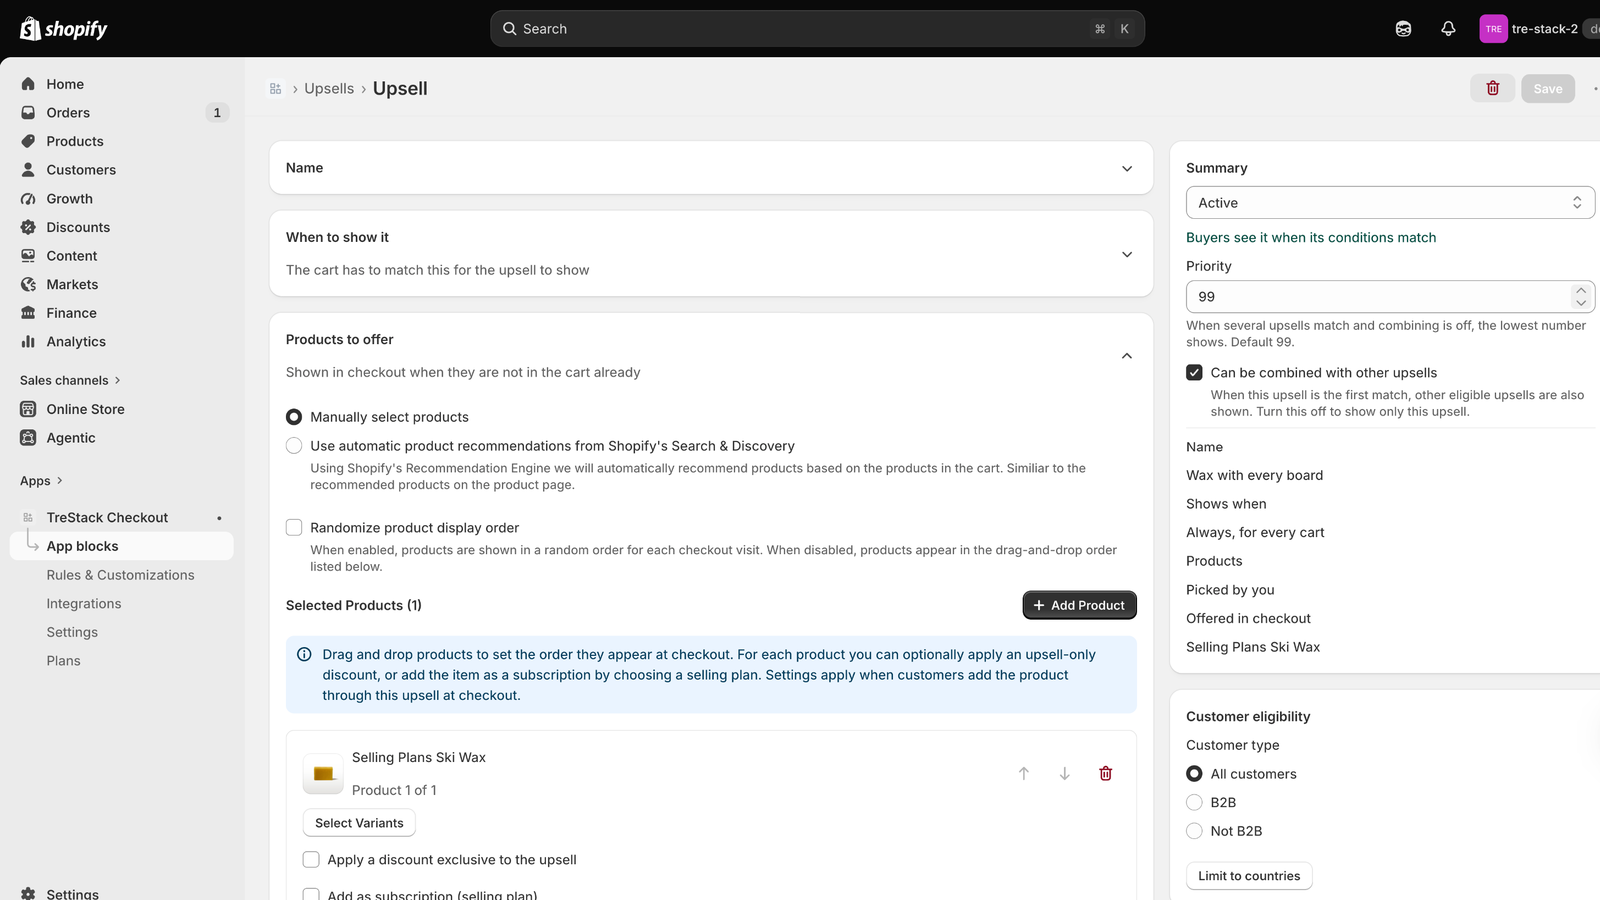Open the Active status dropdown
1600x900 pixels.
1390,203
